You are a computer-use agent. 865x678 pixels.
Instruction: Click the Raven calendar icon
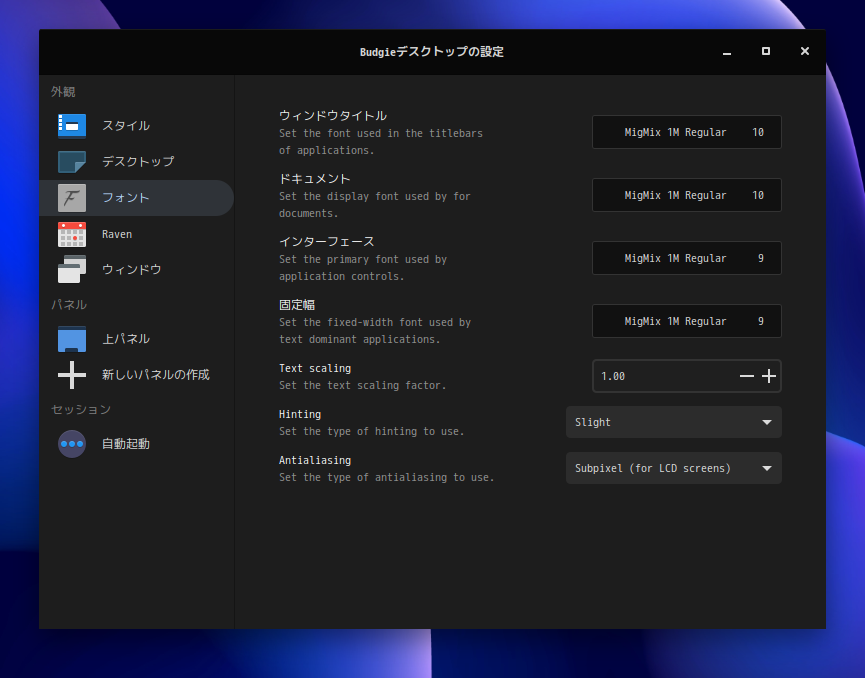pos(72,234)
